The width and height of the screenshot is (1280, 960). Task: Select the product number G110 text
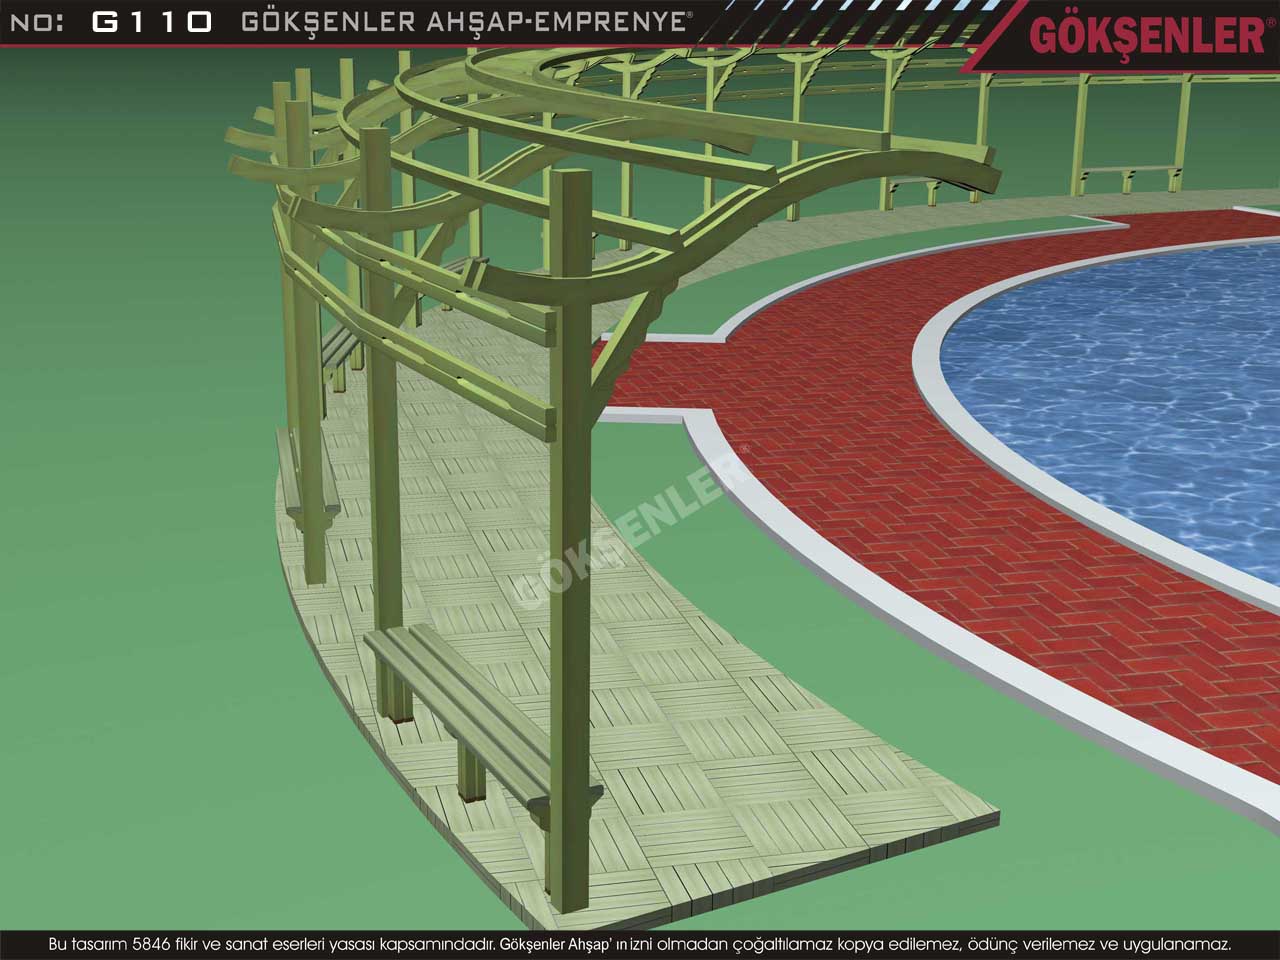152,22
